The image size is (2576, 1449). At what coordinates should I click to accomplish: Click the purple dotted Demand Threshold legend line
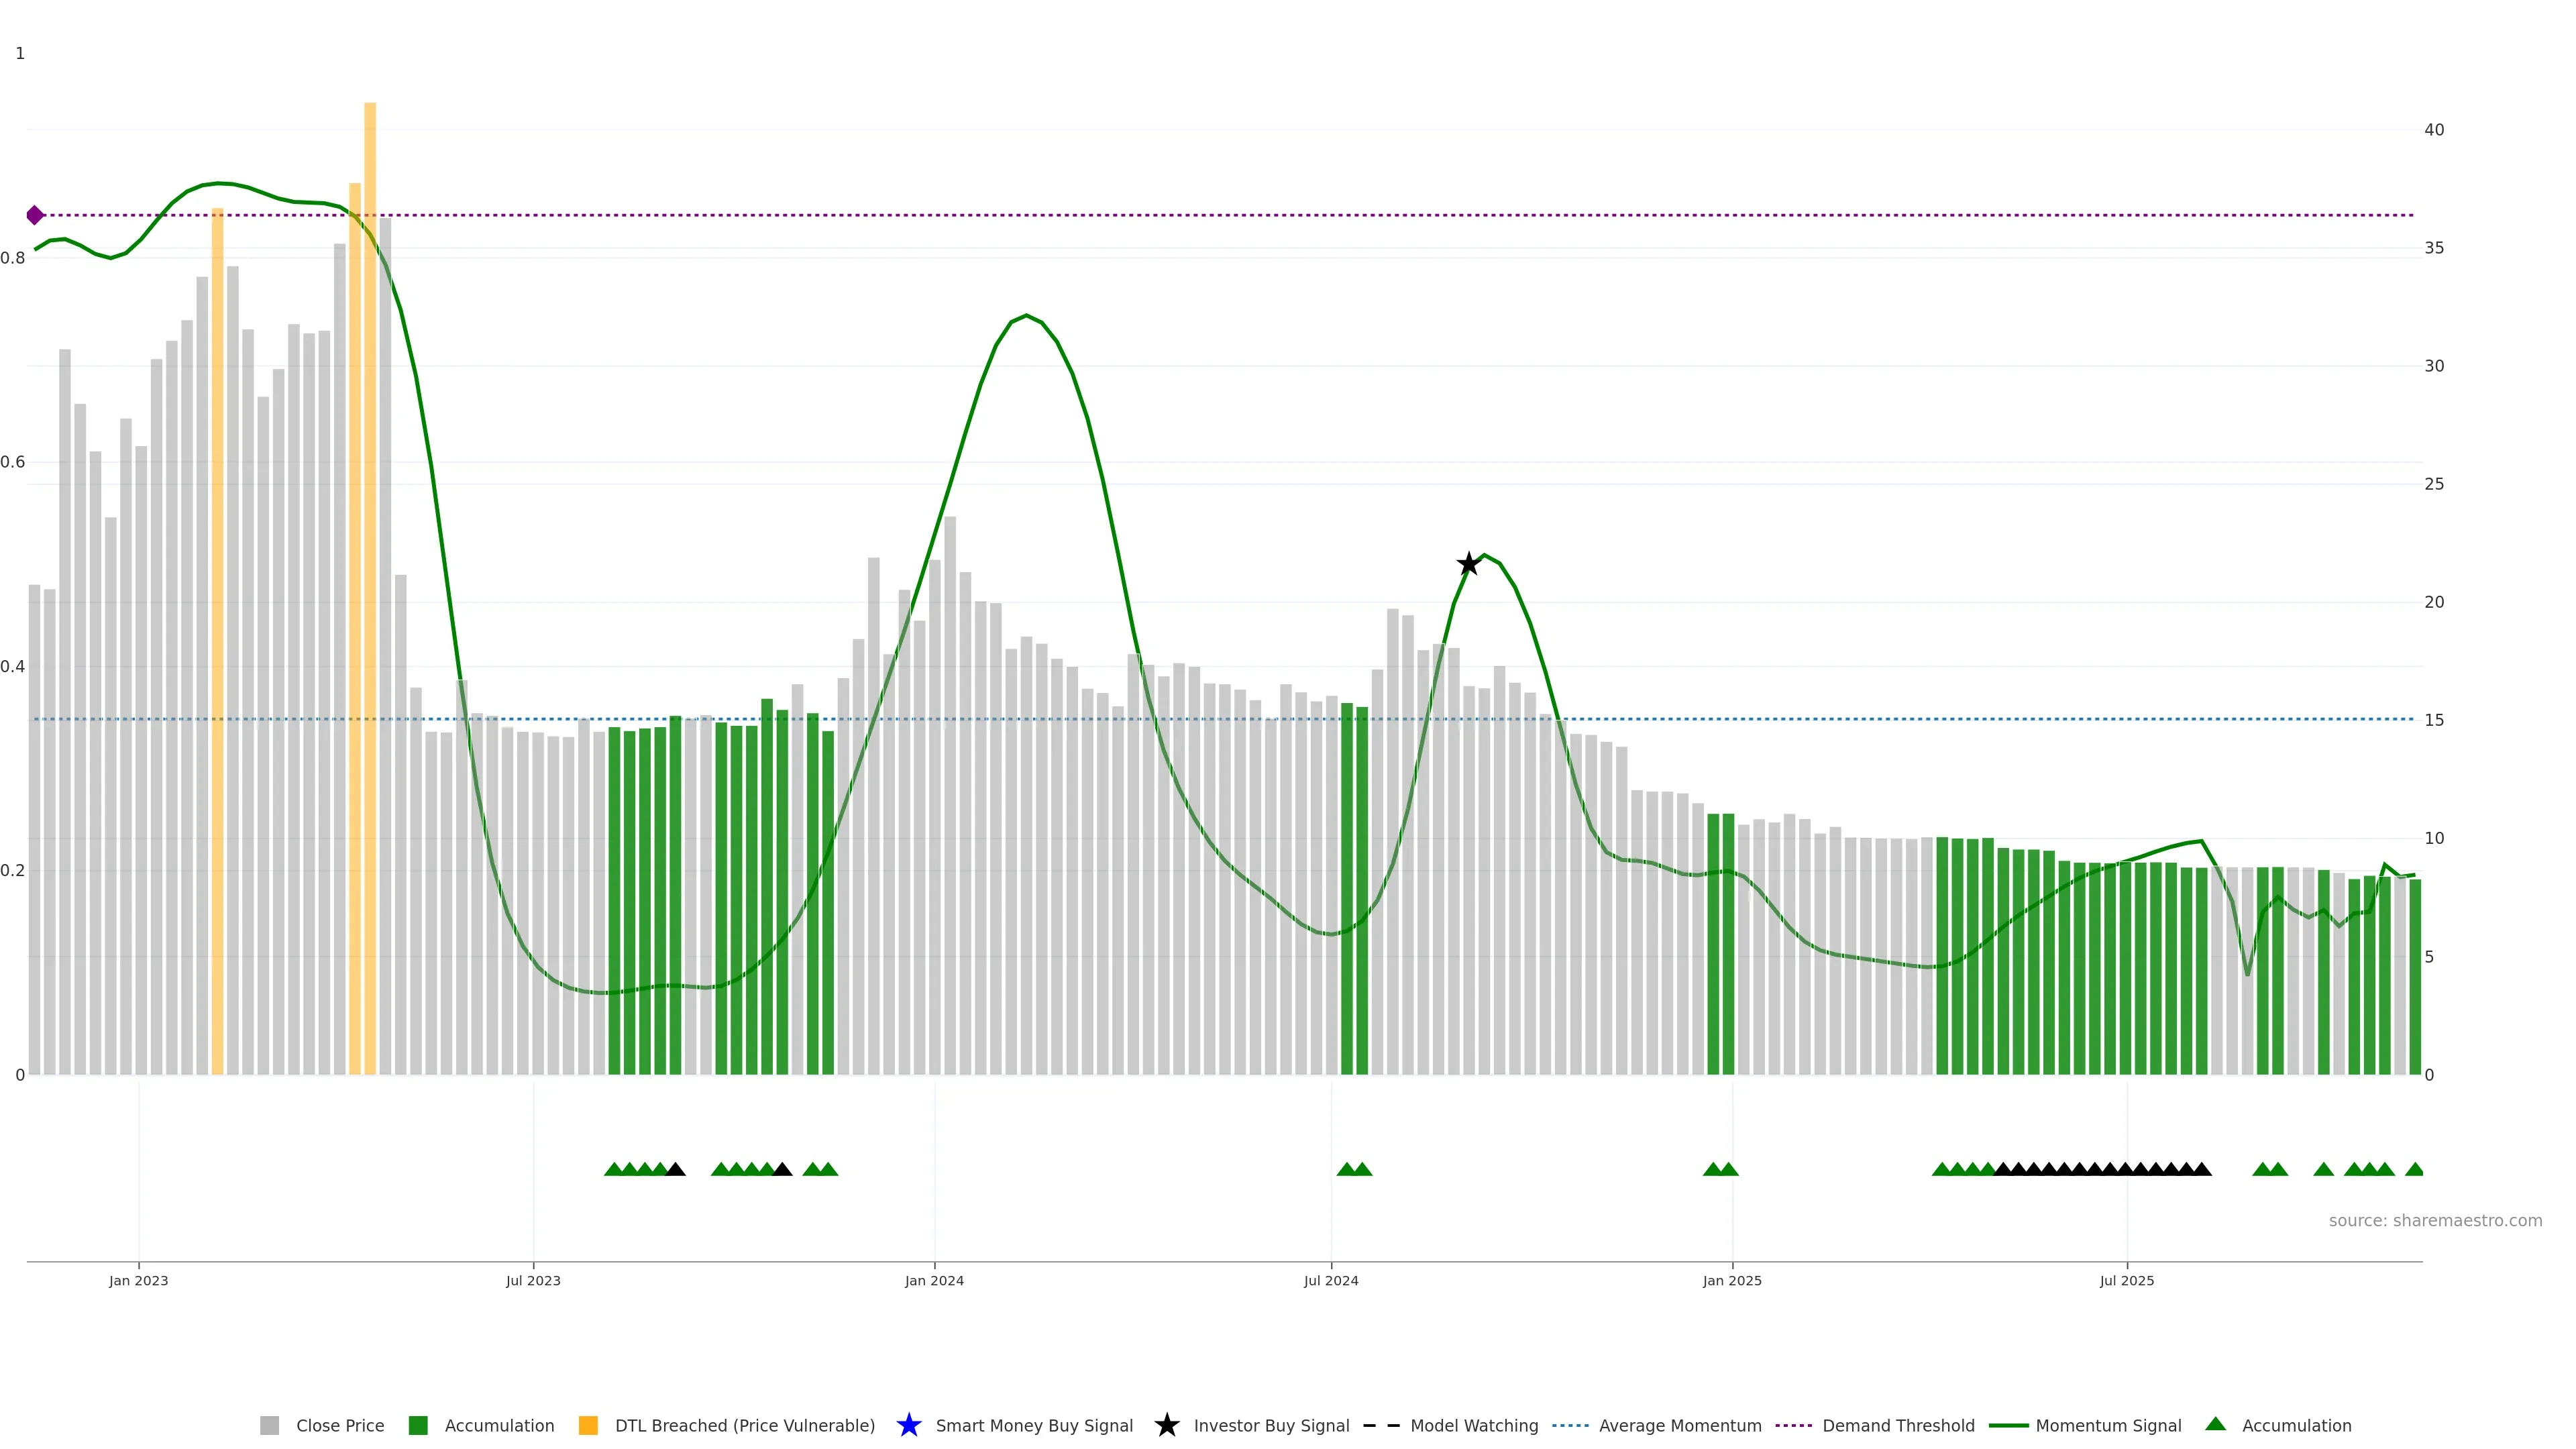(1794, 1425)
